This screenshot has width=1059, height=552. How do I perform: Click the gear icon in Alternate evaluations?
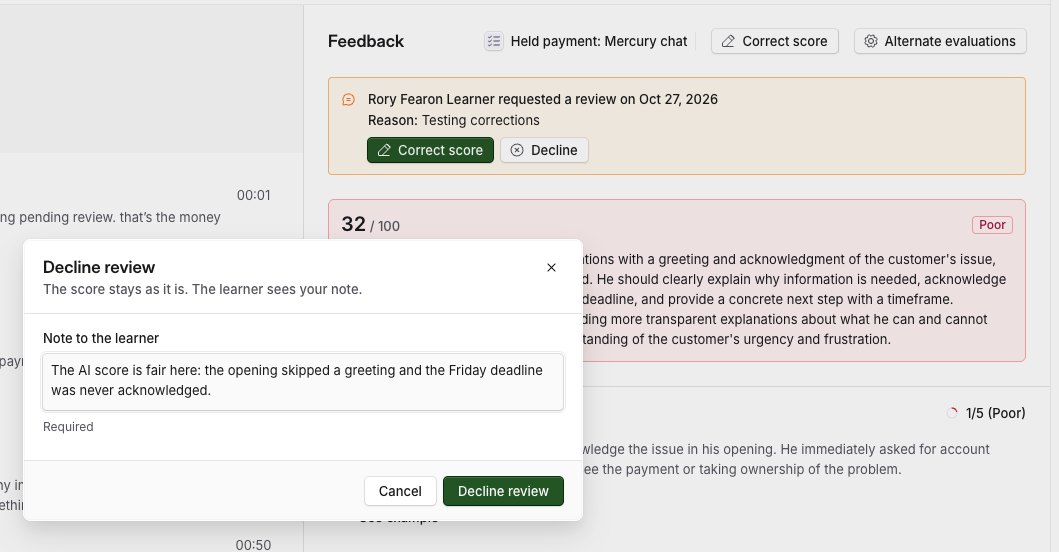(871, 41)
